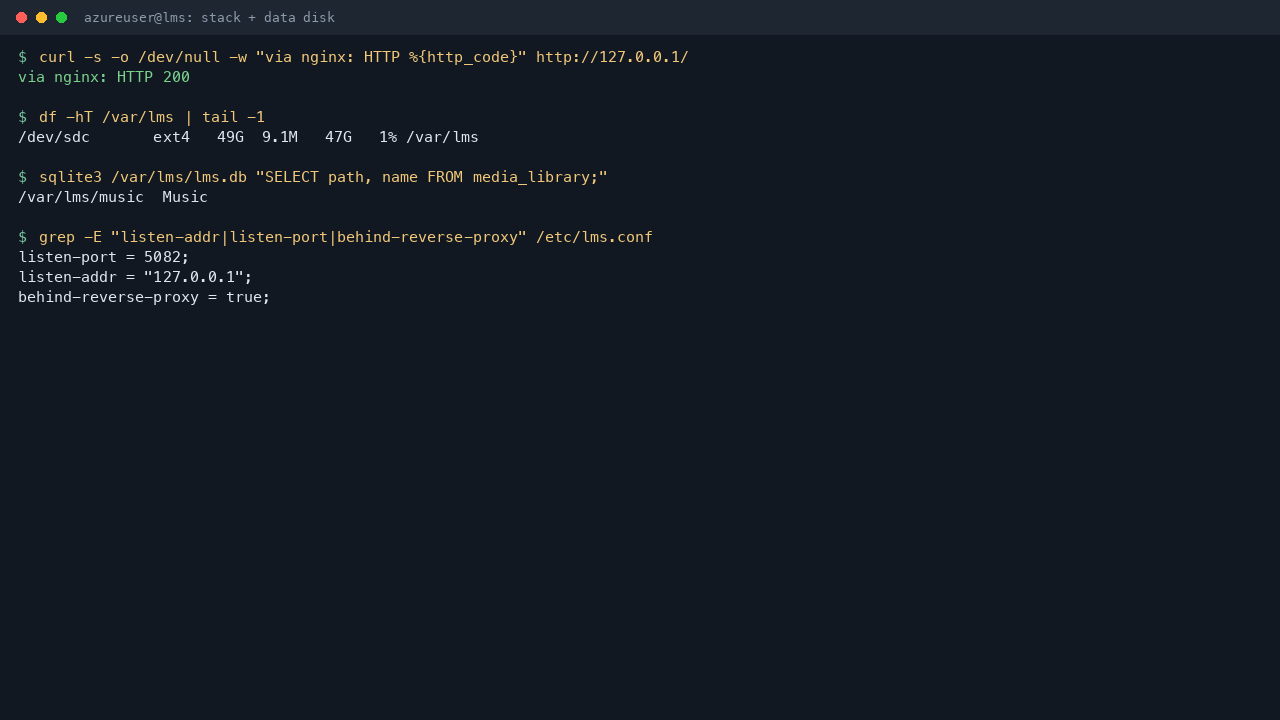Viewport: 1280px width, 720px height.
Task: Click the yellow minimize window button
Action: [41, 17]
